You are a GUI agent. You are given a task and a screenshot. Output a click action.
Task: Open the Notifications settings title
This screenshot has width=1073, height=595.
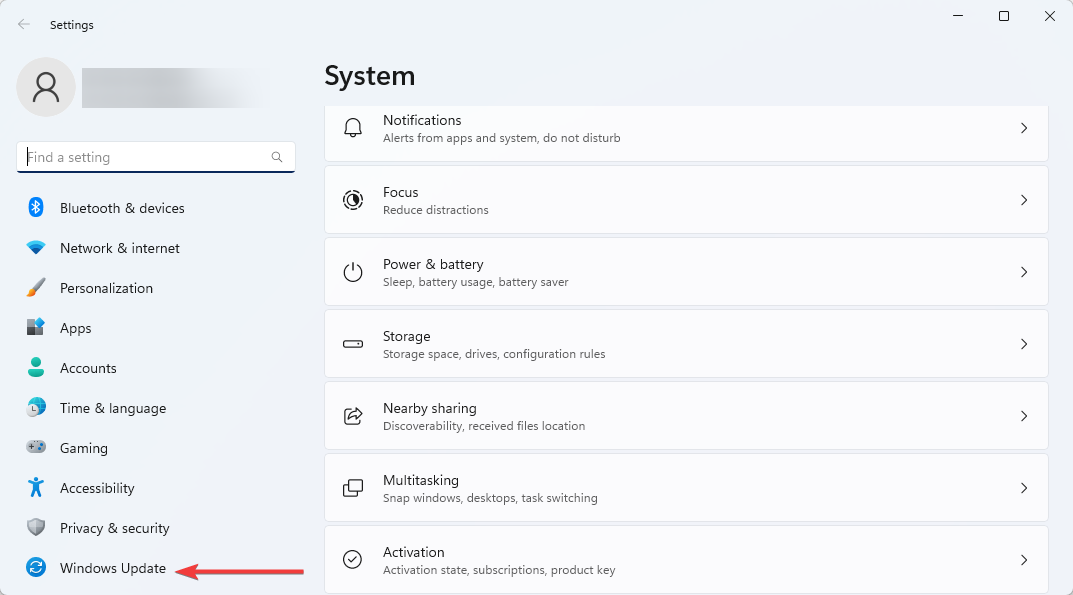click(422, 120)
